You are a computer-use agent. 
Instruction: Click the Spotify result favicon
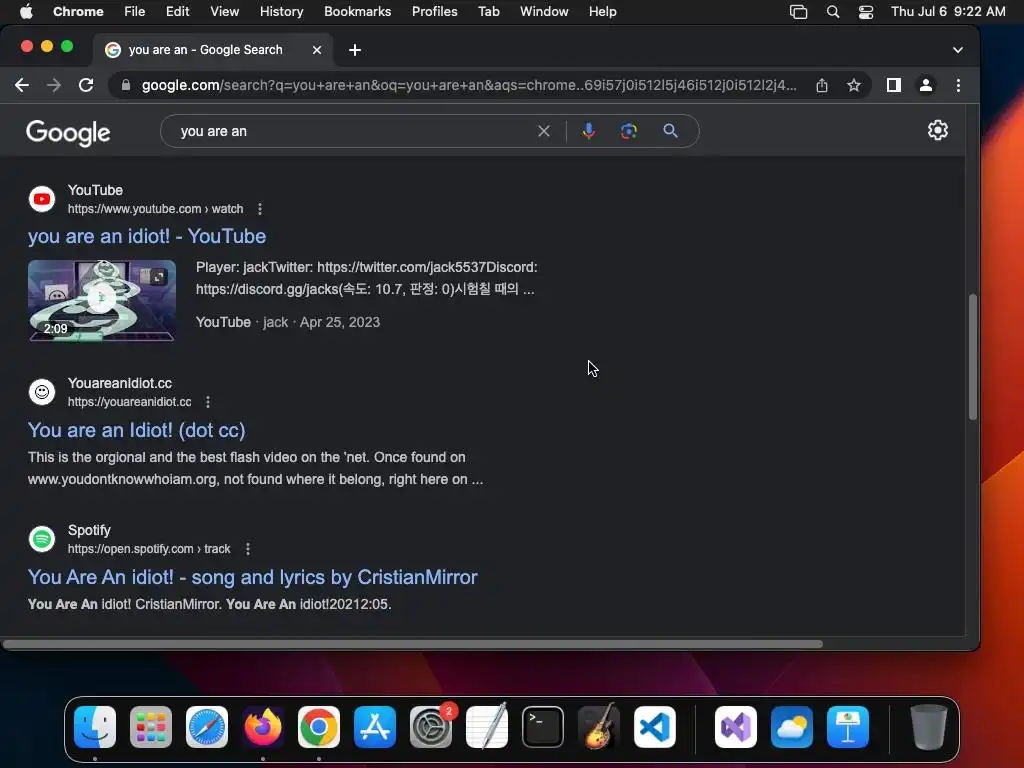coord(42,539)
